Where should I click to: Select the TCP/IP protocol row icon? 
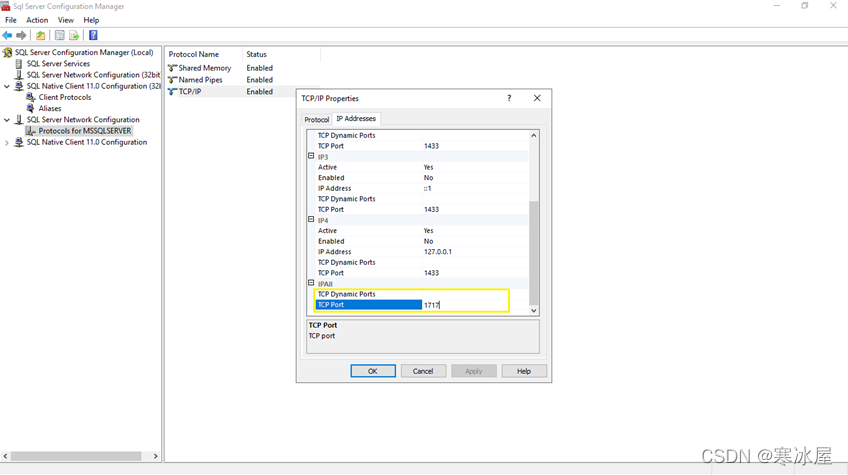pyautogui.click(x=172, y=92)
